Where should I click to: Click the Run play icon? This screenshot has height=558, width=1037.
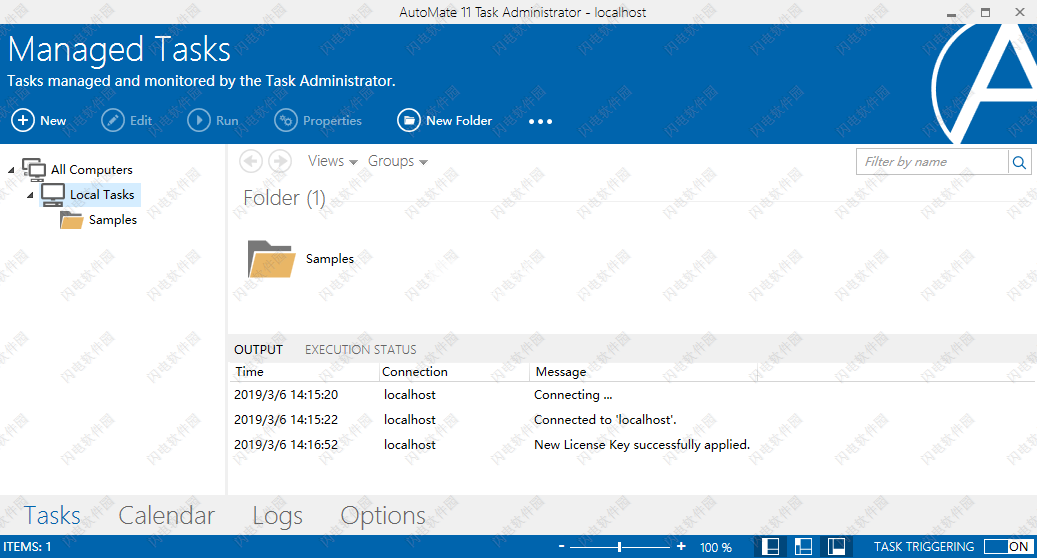pyautogui.click(x=198, y=120)
